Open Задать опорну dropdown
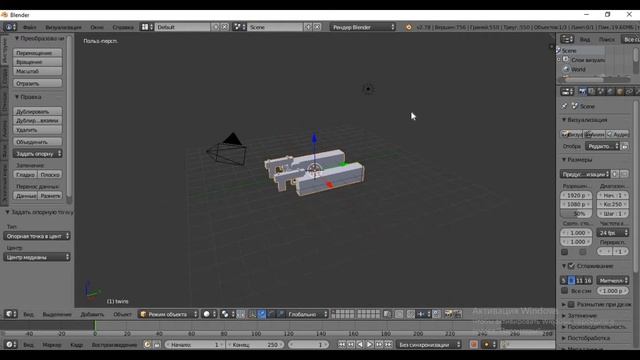The height and width of the screenshot is (360, 640). (37, 154)
